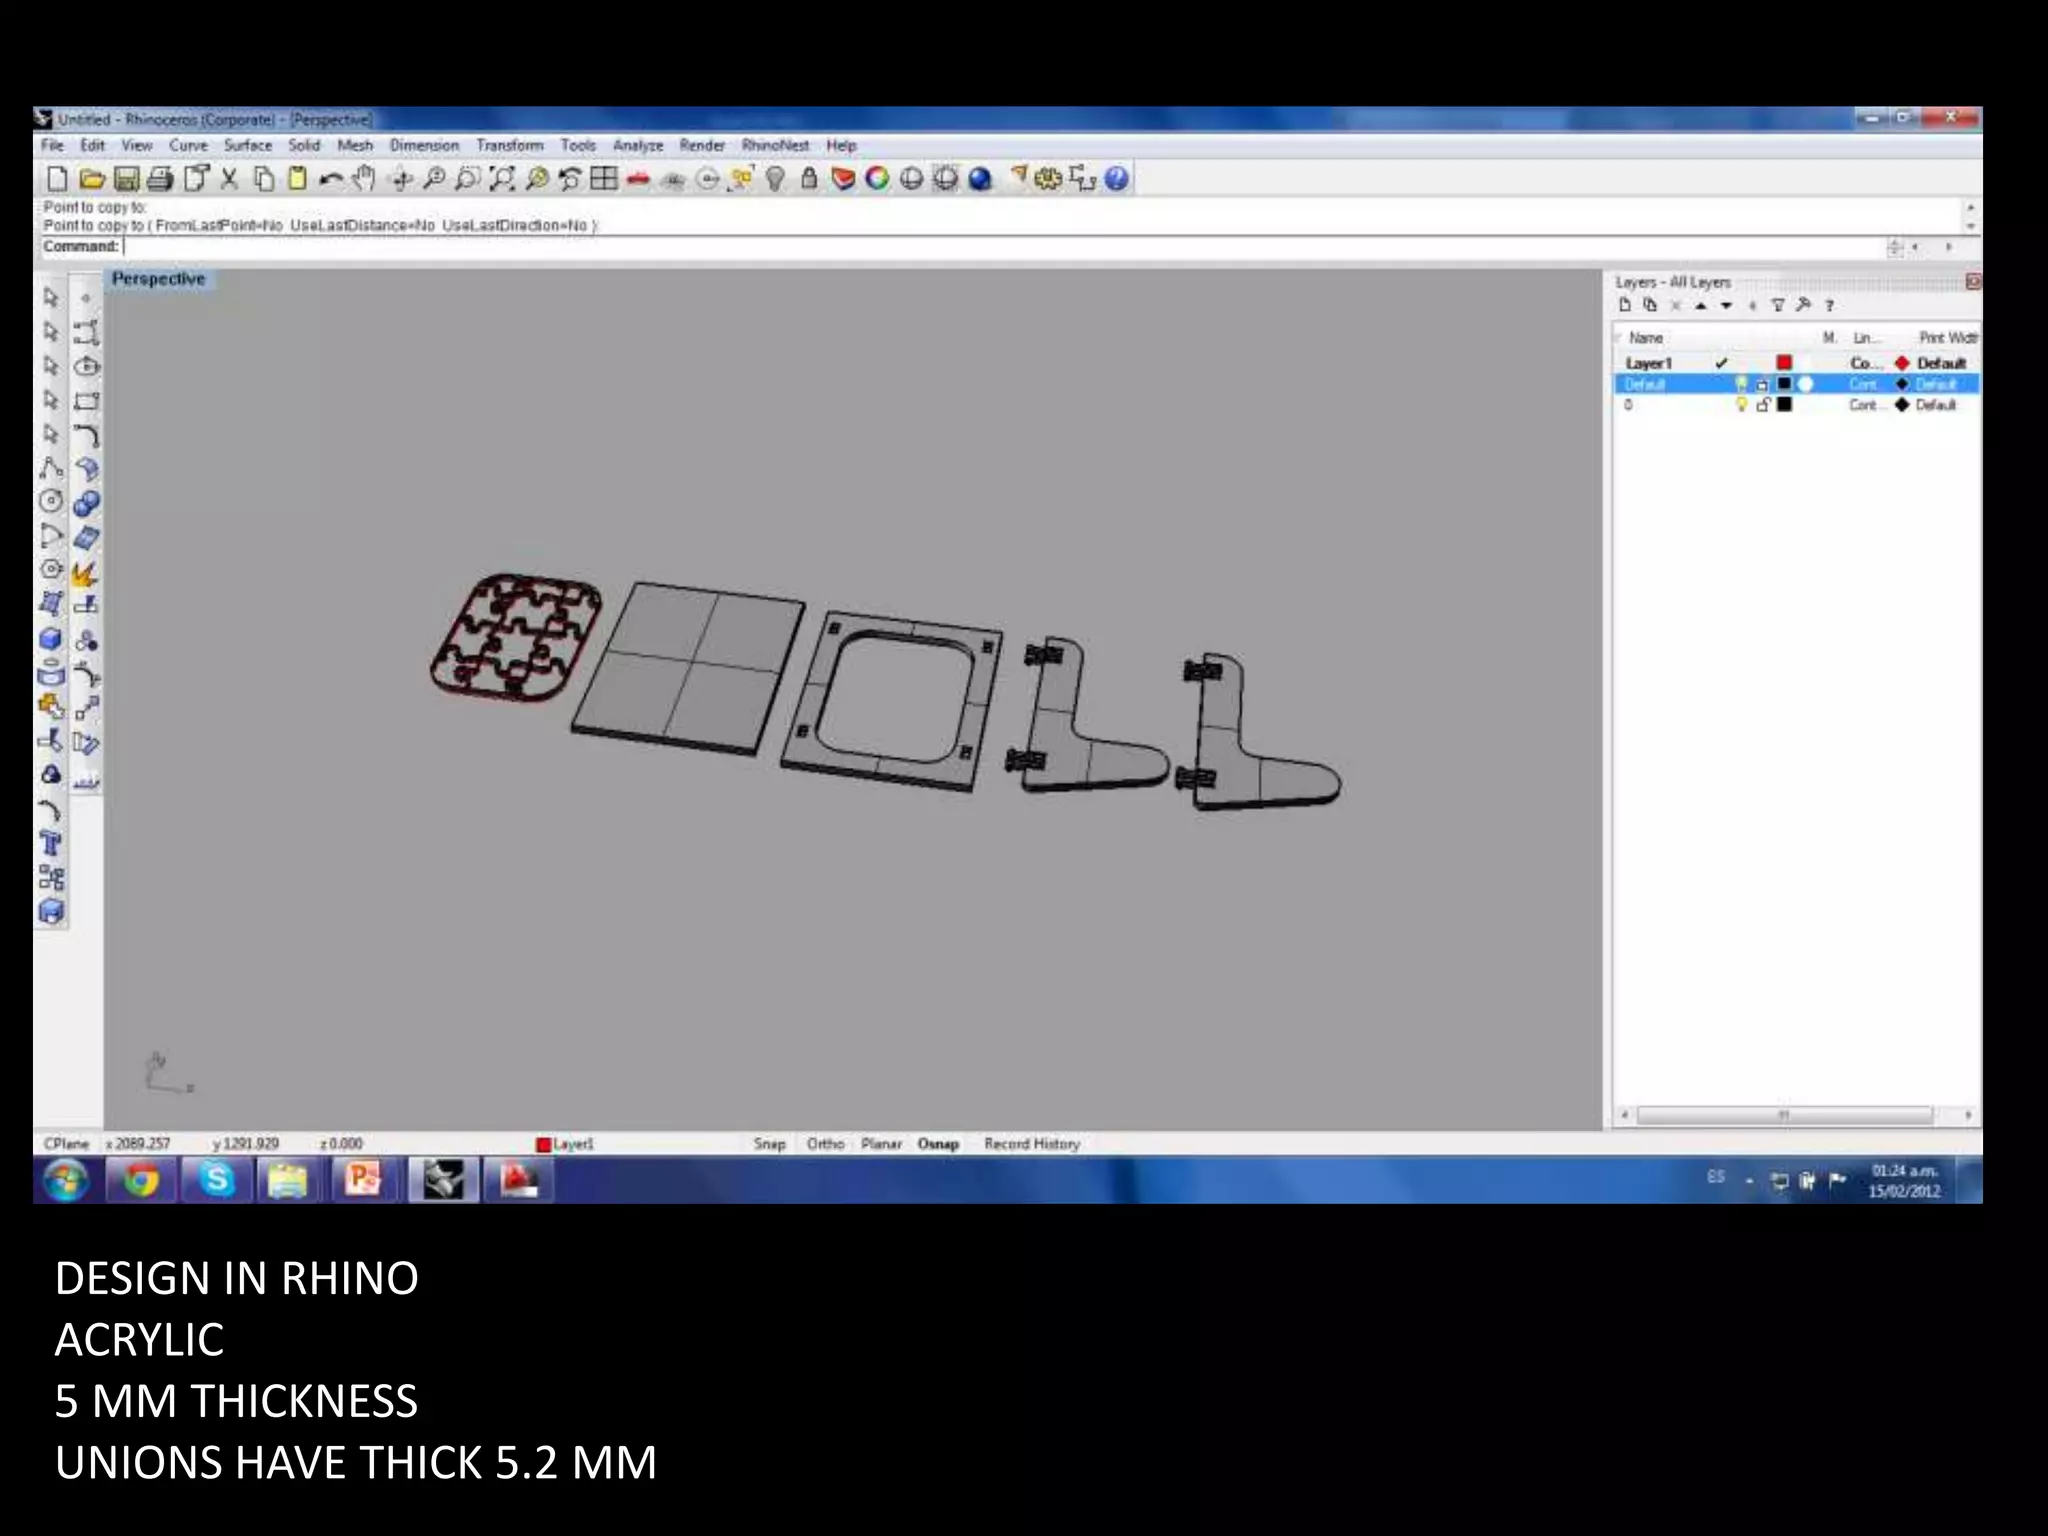This screenshot has height=1536, width=2048.
Task: Click Layer1 red color swatch
Action: click(x=1784, y=363)
